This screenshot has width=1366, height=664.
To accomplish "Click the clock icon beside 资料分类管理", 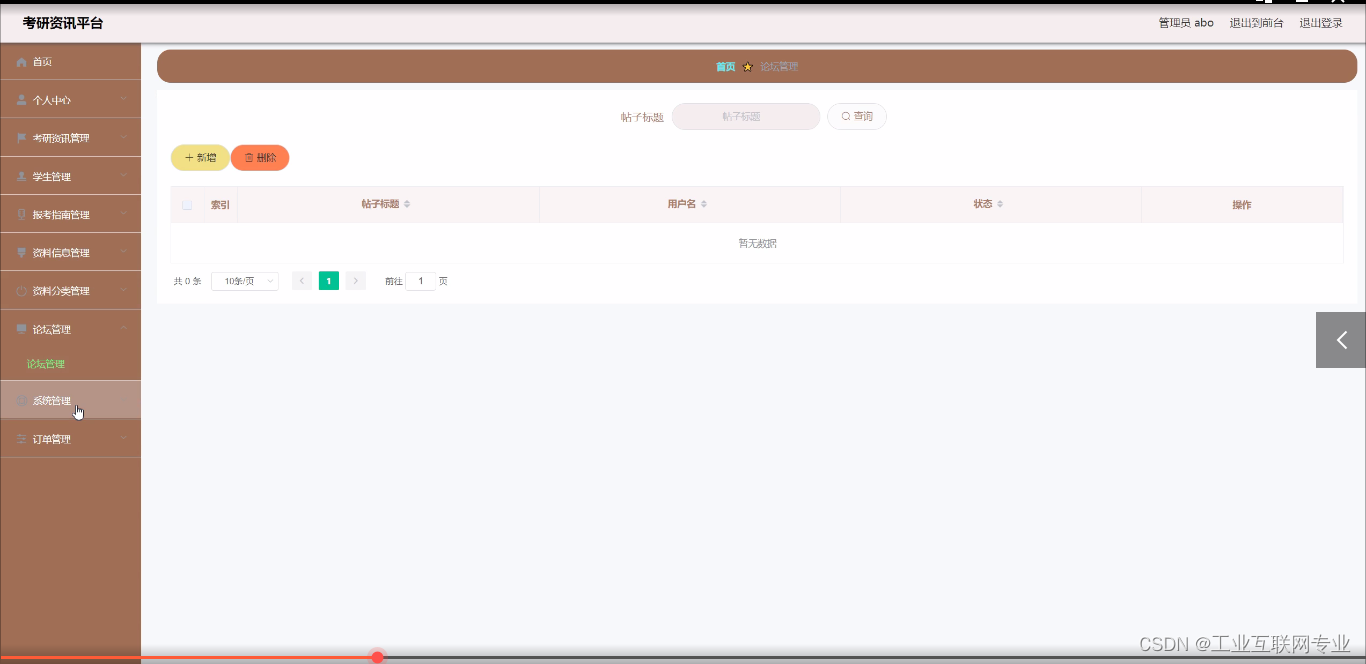I will point(21,290).
